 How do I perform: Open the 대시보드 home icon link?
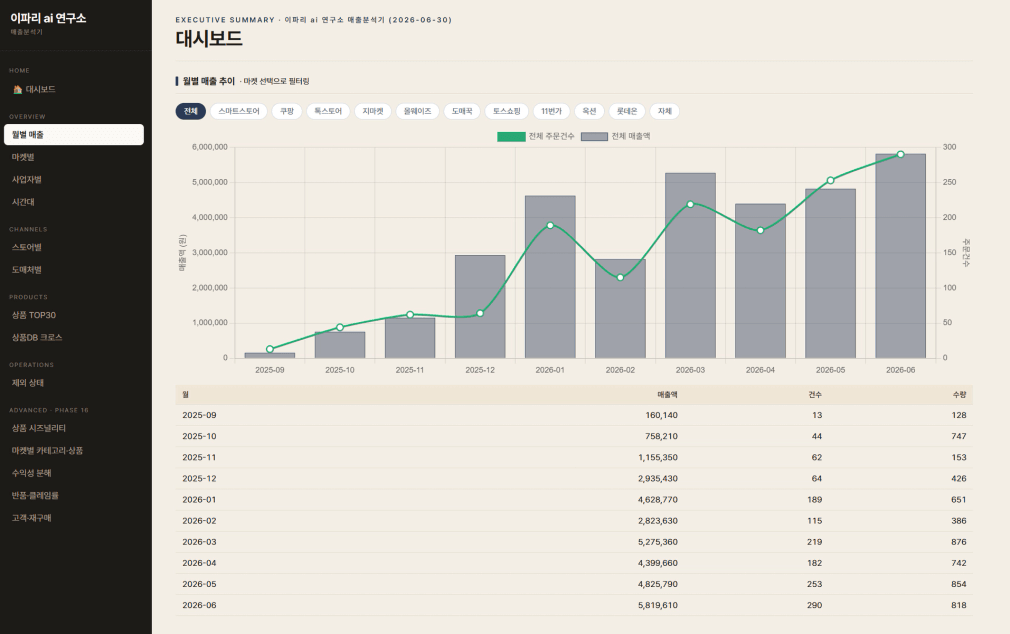(35, 90)
